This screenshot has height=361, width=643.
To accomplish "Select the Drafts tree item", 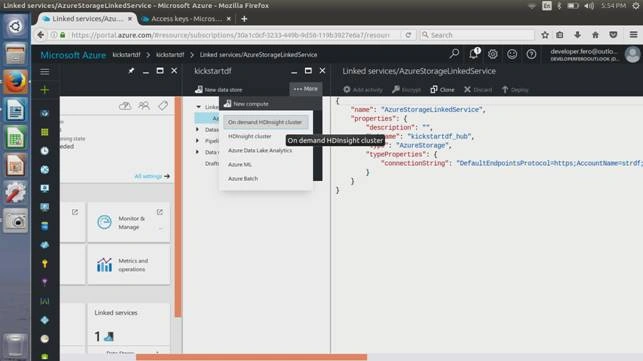I will (212, 163).
